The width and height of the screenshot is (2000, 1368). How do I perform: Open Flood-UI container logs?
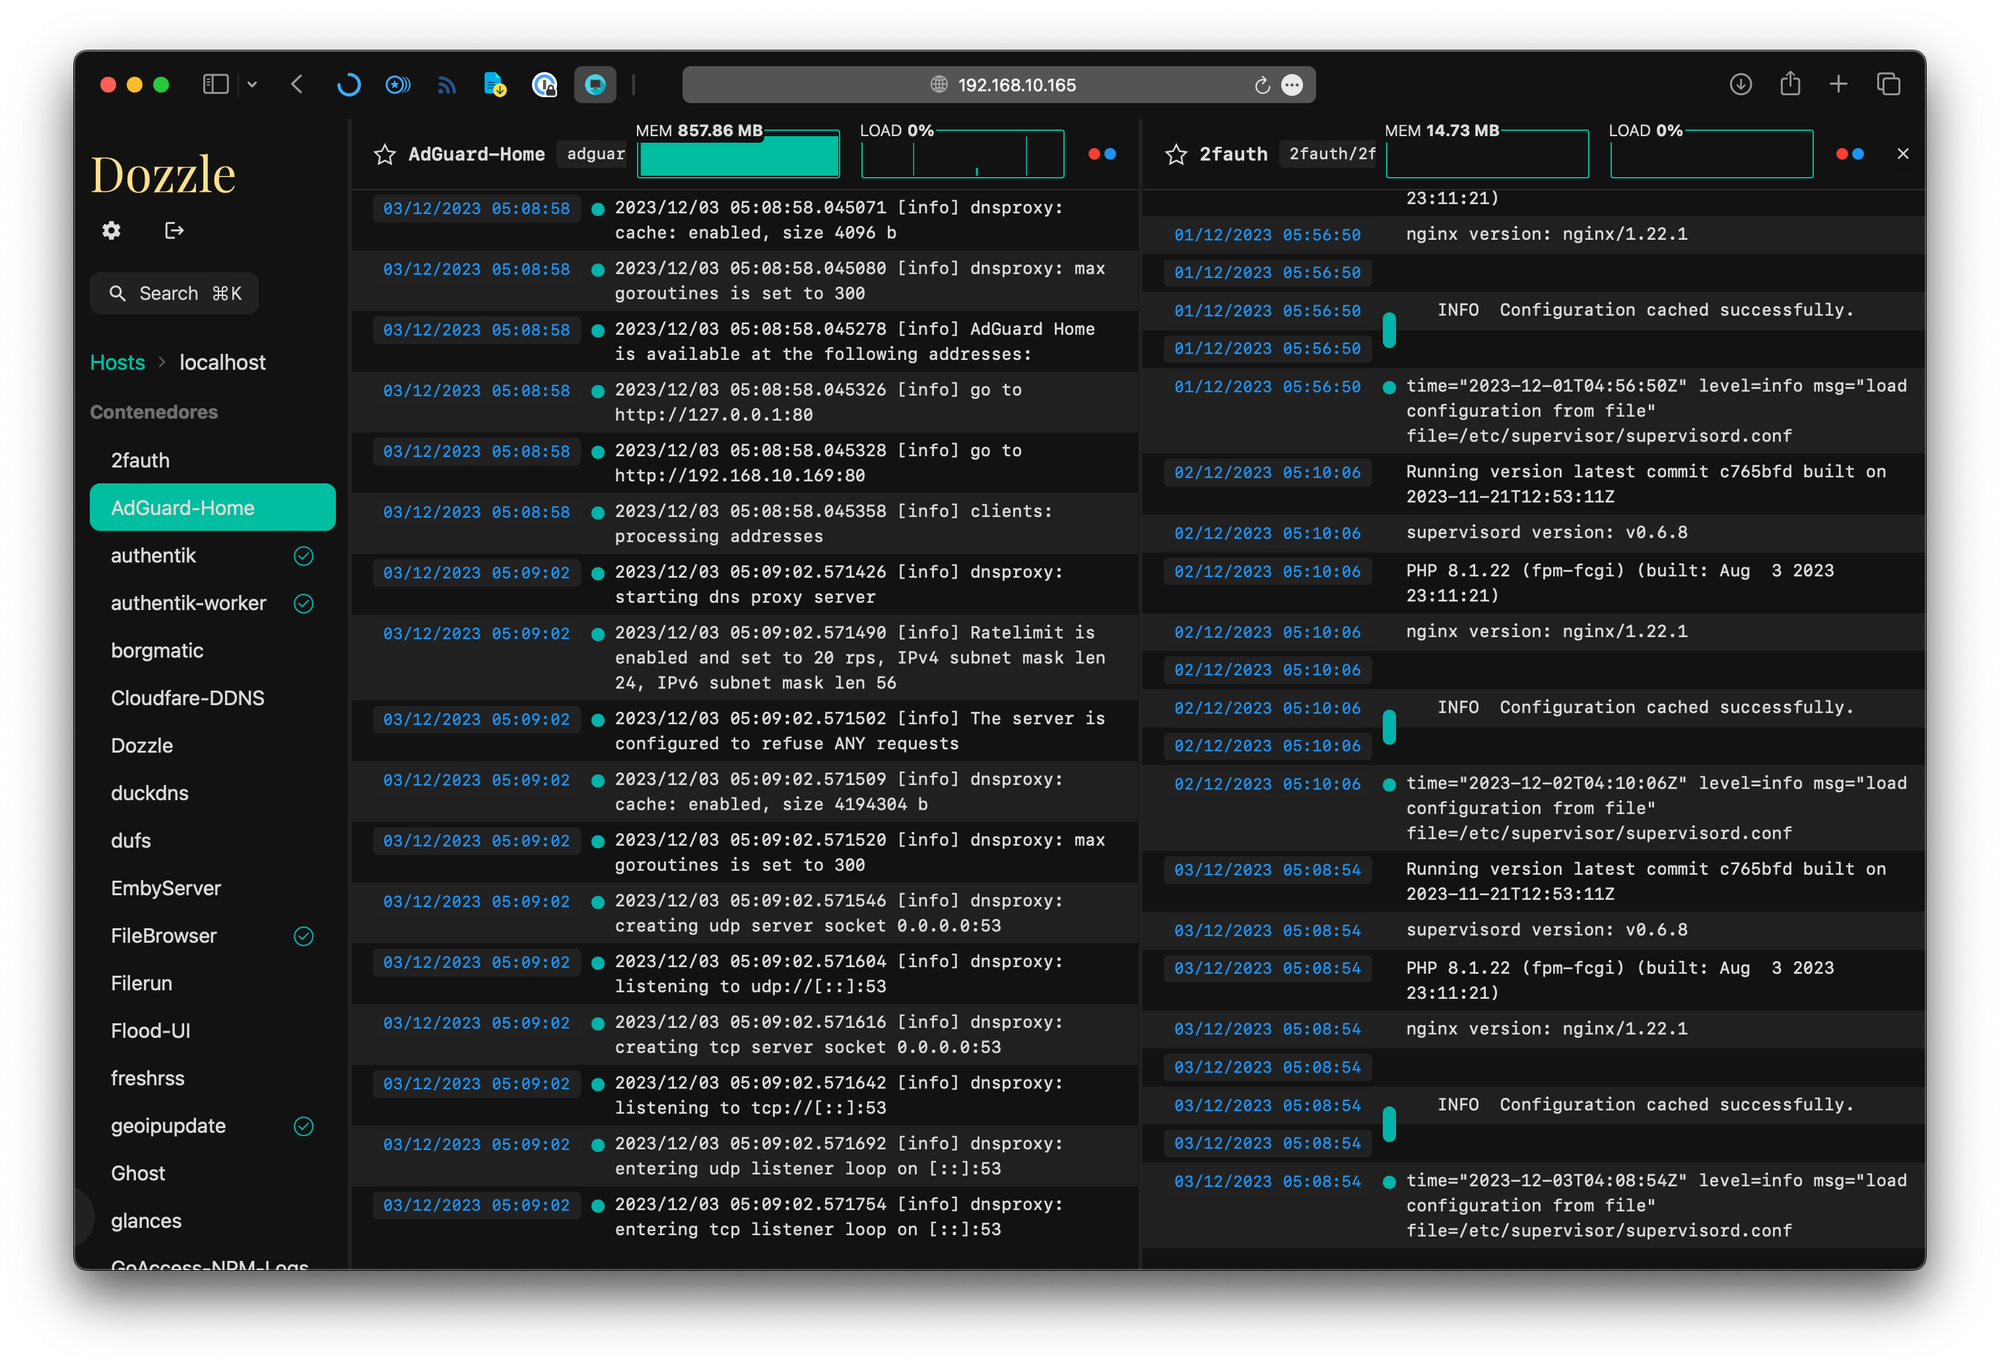coord(212,1030)
